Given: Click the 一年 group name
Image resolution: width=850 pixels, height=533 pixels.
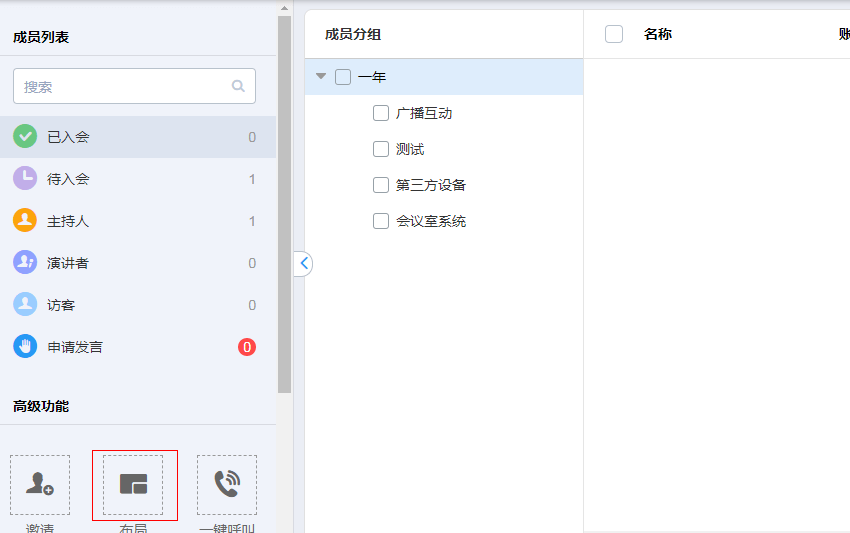Looking at the screenshot, I should pyautogui.click(x=372, y=77).
